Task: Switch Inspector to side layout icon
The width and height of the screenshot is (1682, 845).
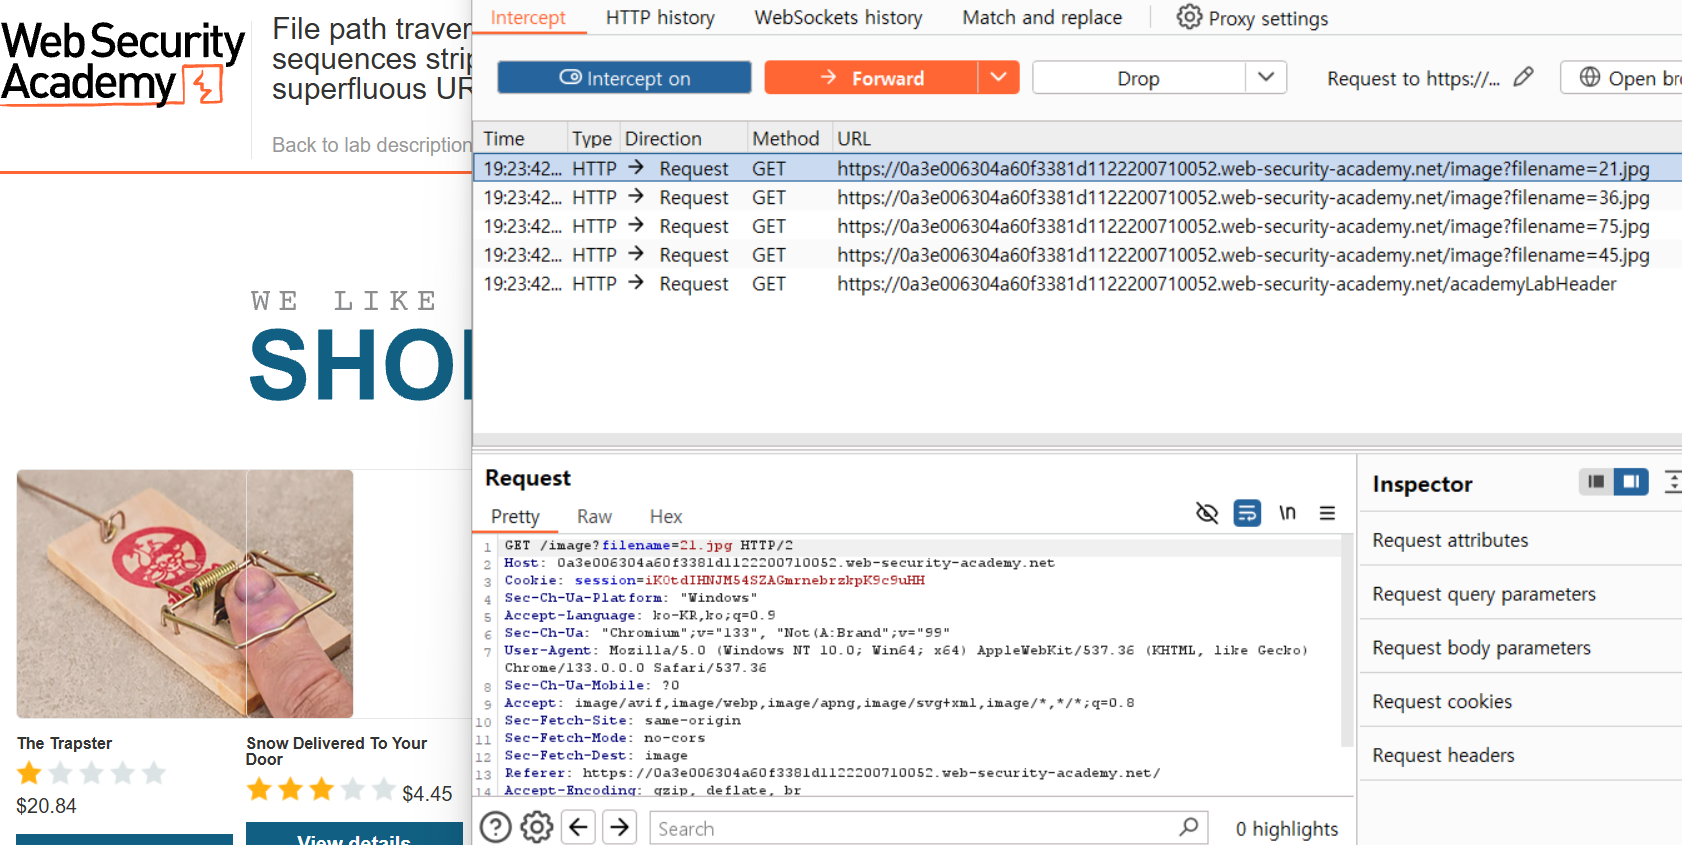Action: point(1631,482)
